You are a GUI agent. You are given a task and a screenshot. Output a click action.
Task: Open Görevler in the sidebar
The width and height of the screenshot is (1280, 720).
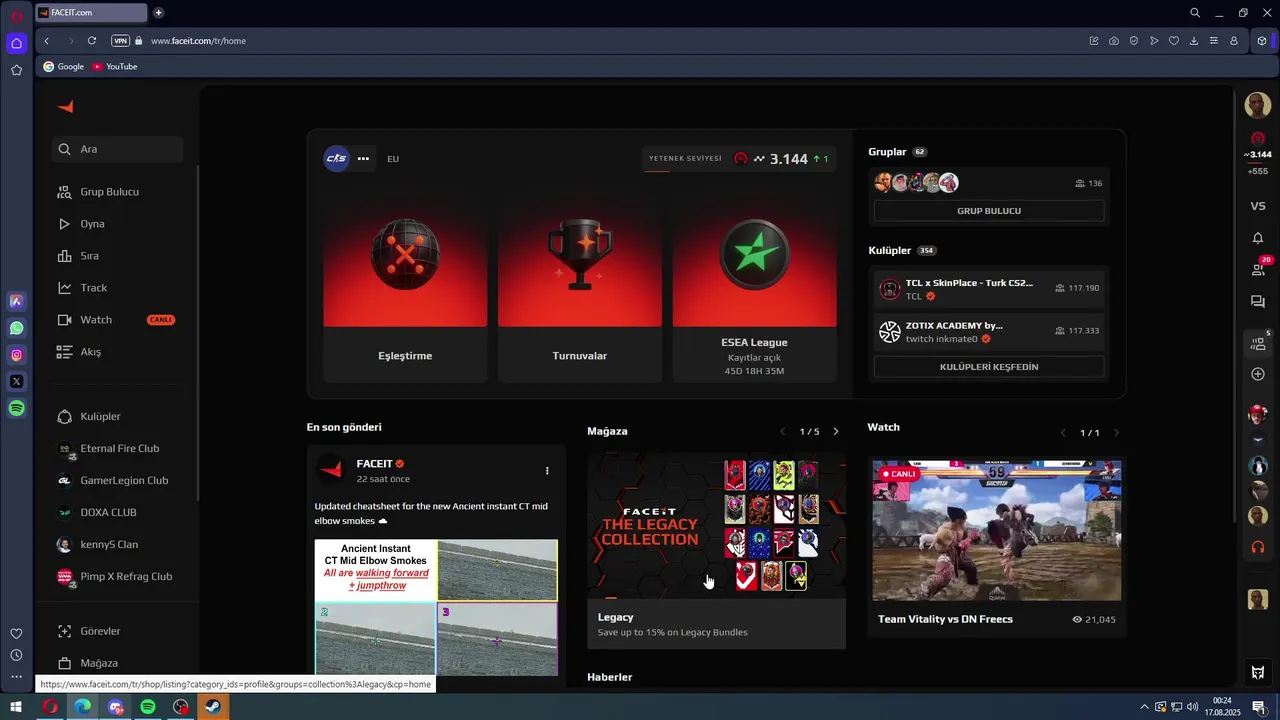coord(100,631)
